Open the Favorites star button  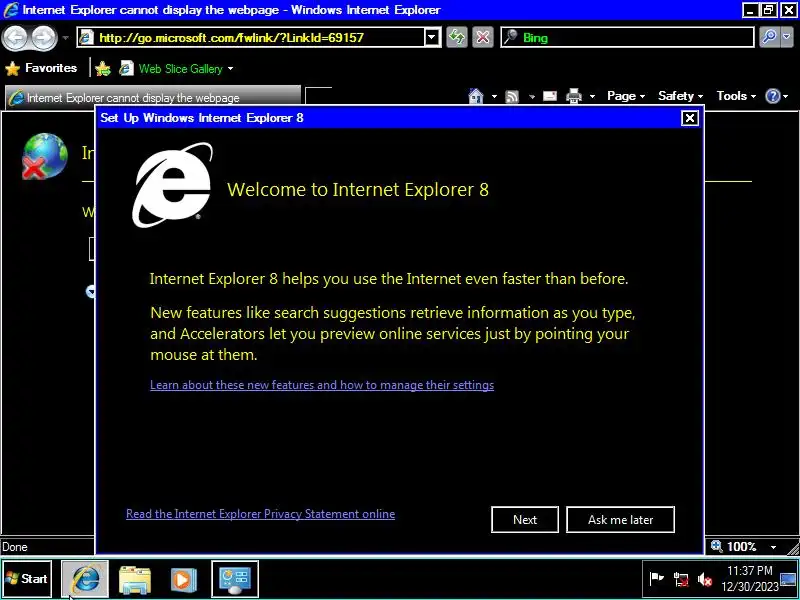coord(41,68)
